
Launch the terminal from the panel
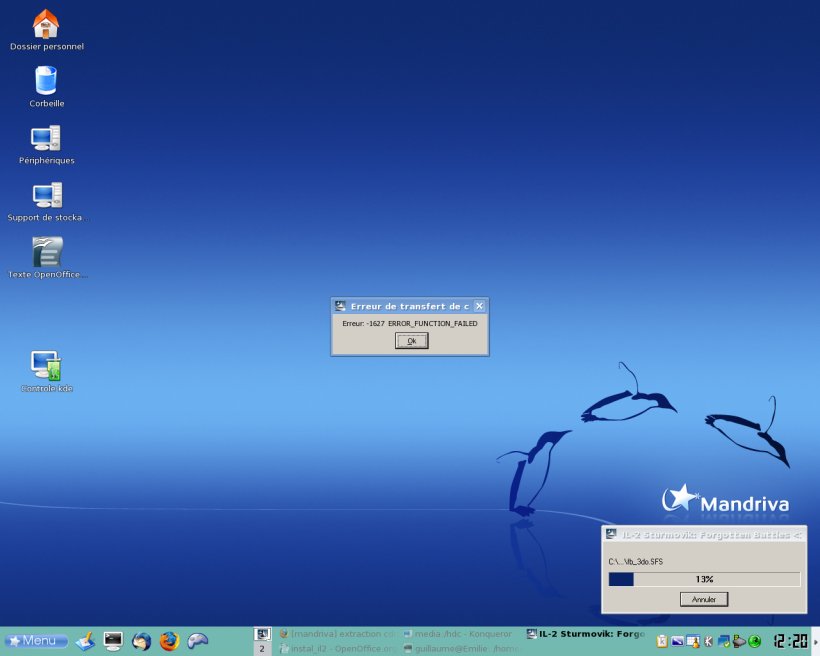pyautogui.click(x=113, y=641)
